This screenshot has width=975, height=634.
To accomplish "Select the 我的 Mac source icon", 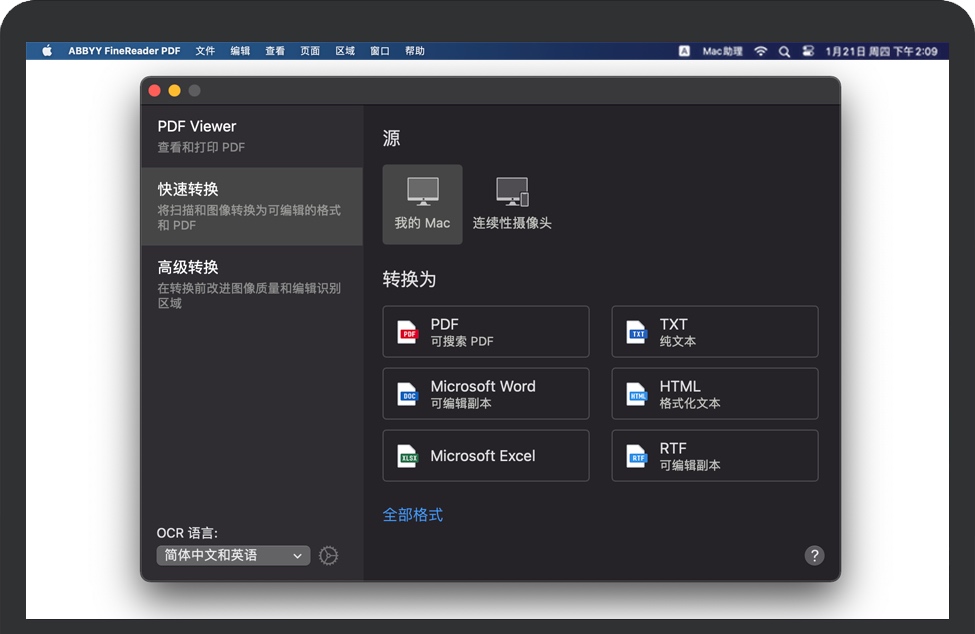I will pos(422,192).
